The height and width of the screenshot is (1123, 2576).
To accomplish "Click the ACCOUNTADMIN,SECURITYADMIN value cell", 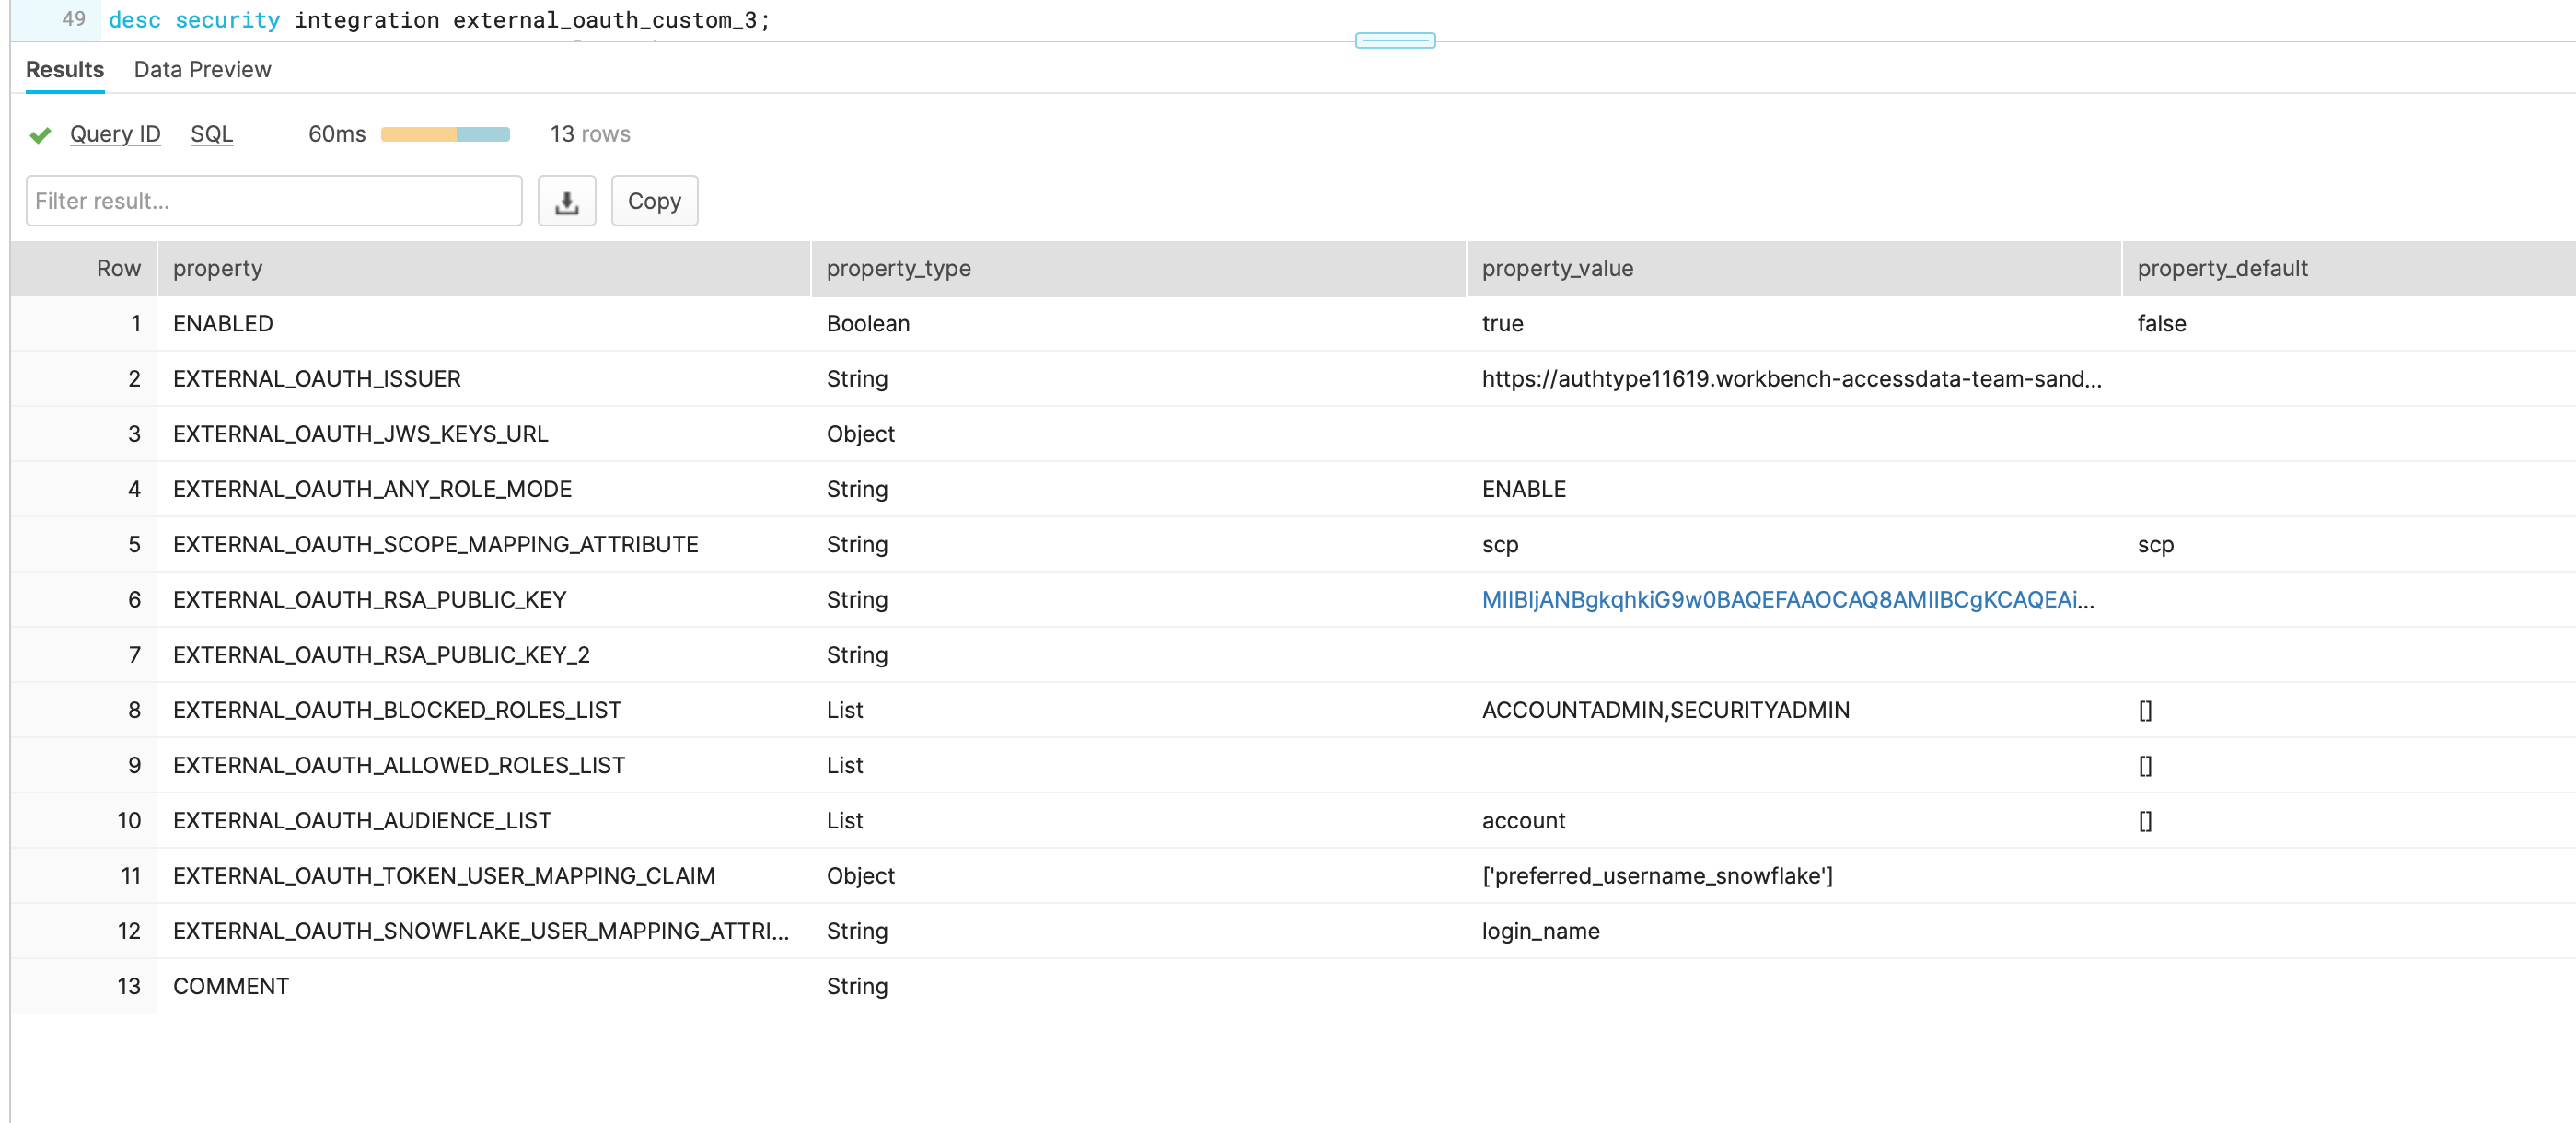I will (1793, 710).
